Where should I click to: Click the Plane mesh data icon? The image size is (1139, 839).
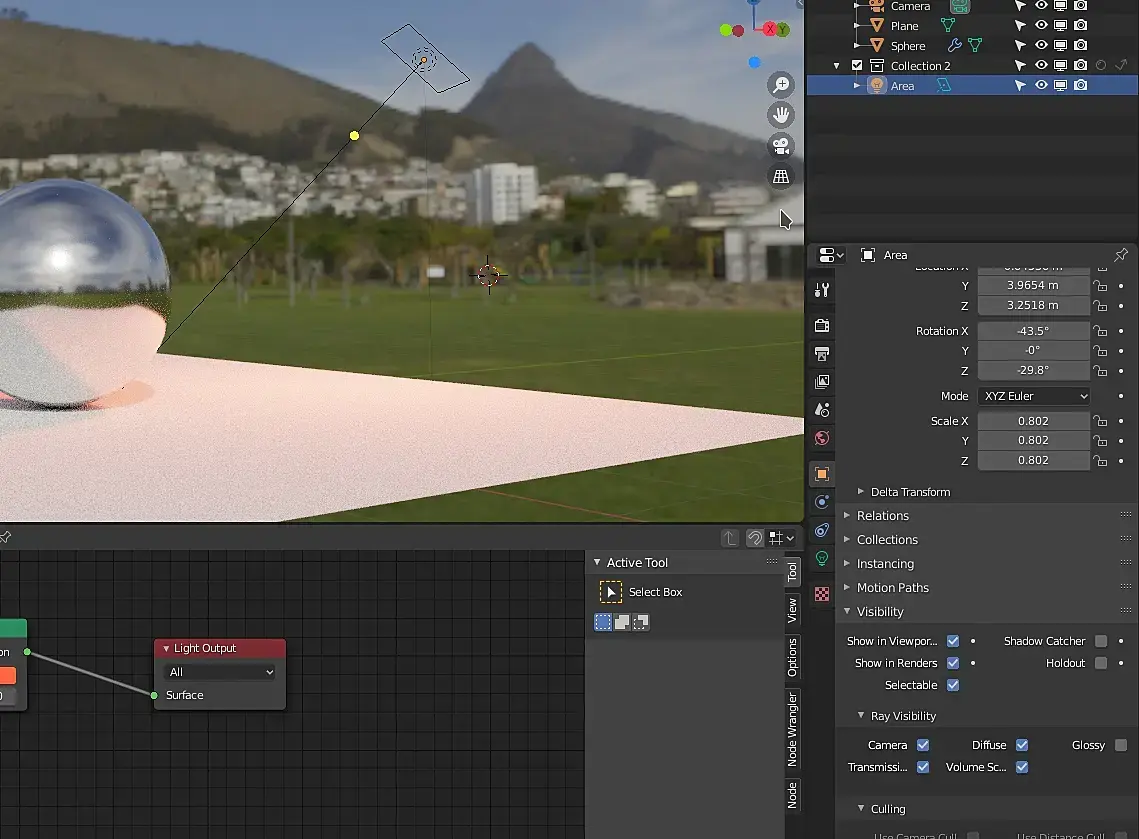pos(948,25)
